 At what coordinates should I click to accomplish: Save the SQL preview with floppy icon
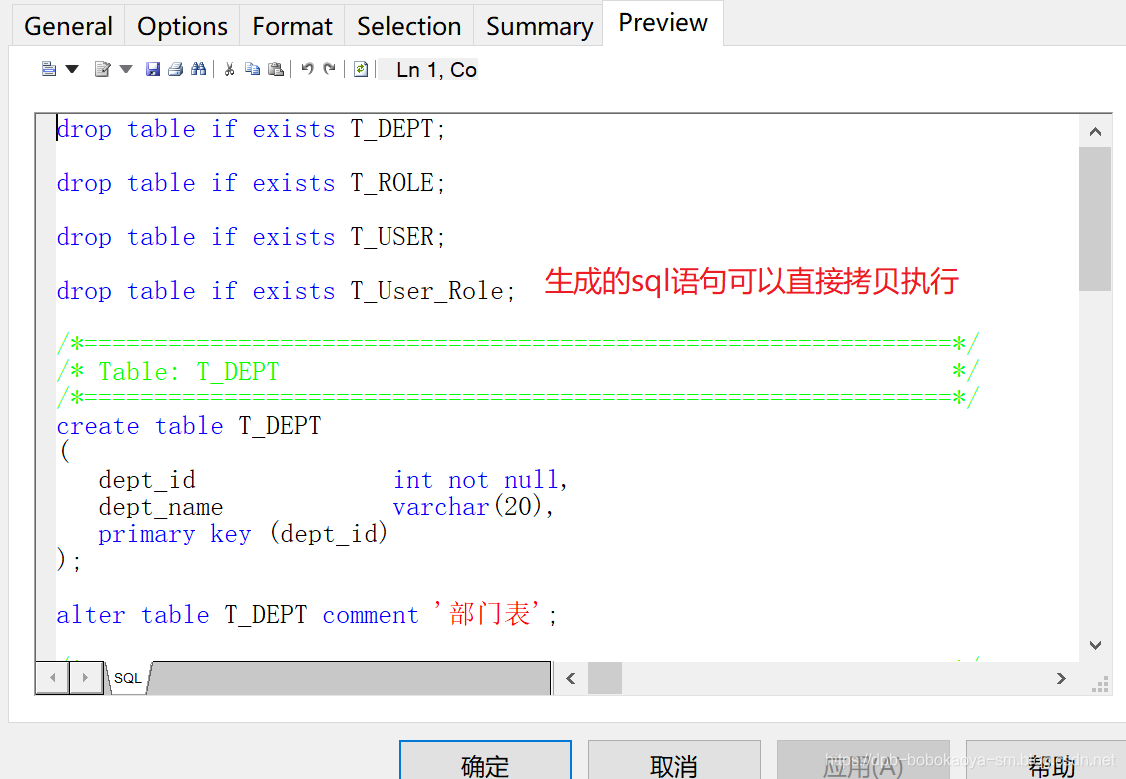point(152,69)
